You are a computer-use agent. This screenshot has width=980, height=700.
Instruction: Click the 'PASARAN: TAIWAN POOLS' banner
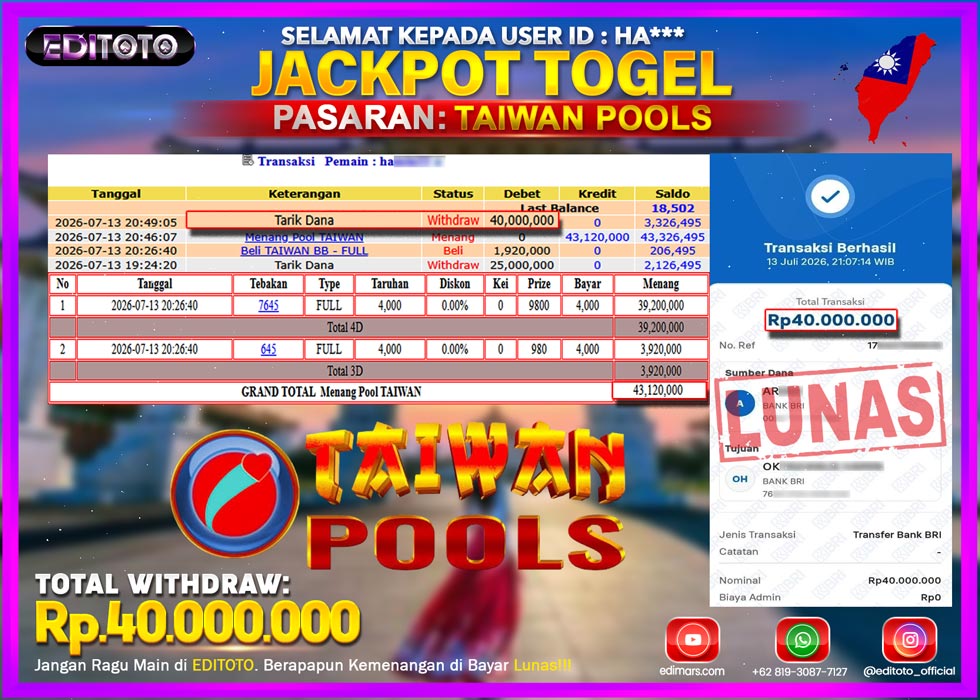[x=492, y=118]
